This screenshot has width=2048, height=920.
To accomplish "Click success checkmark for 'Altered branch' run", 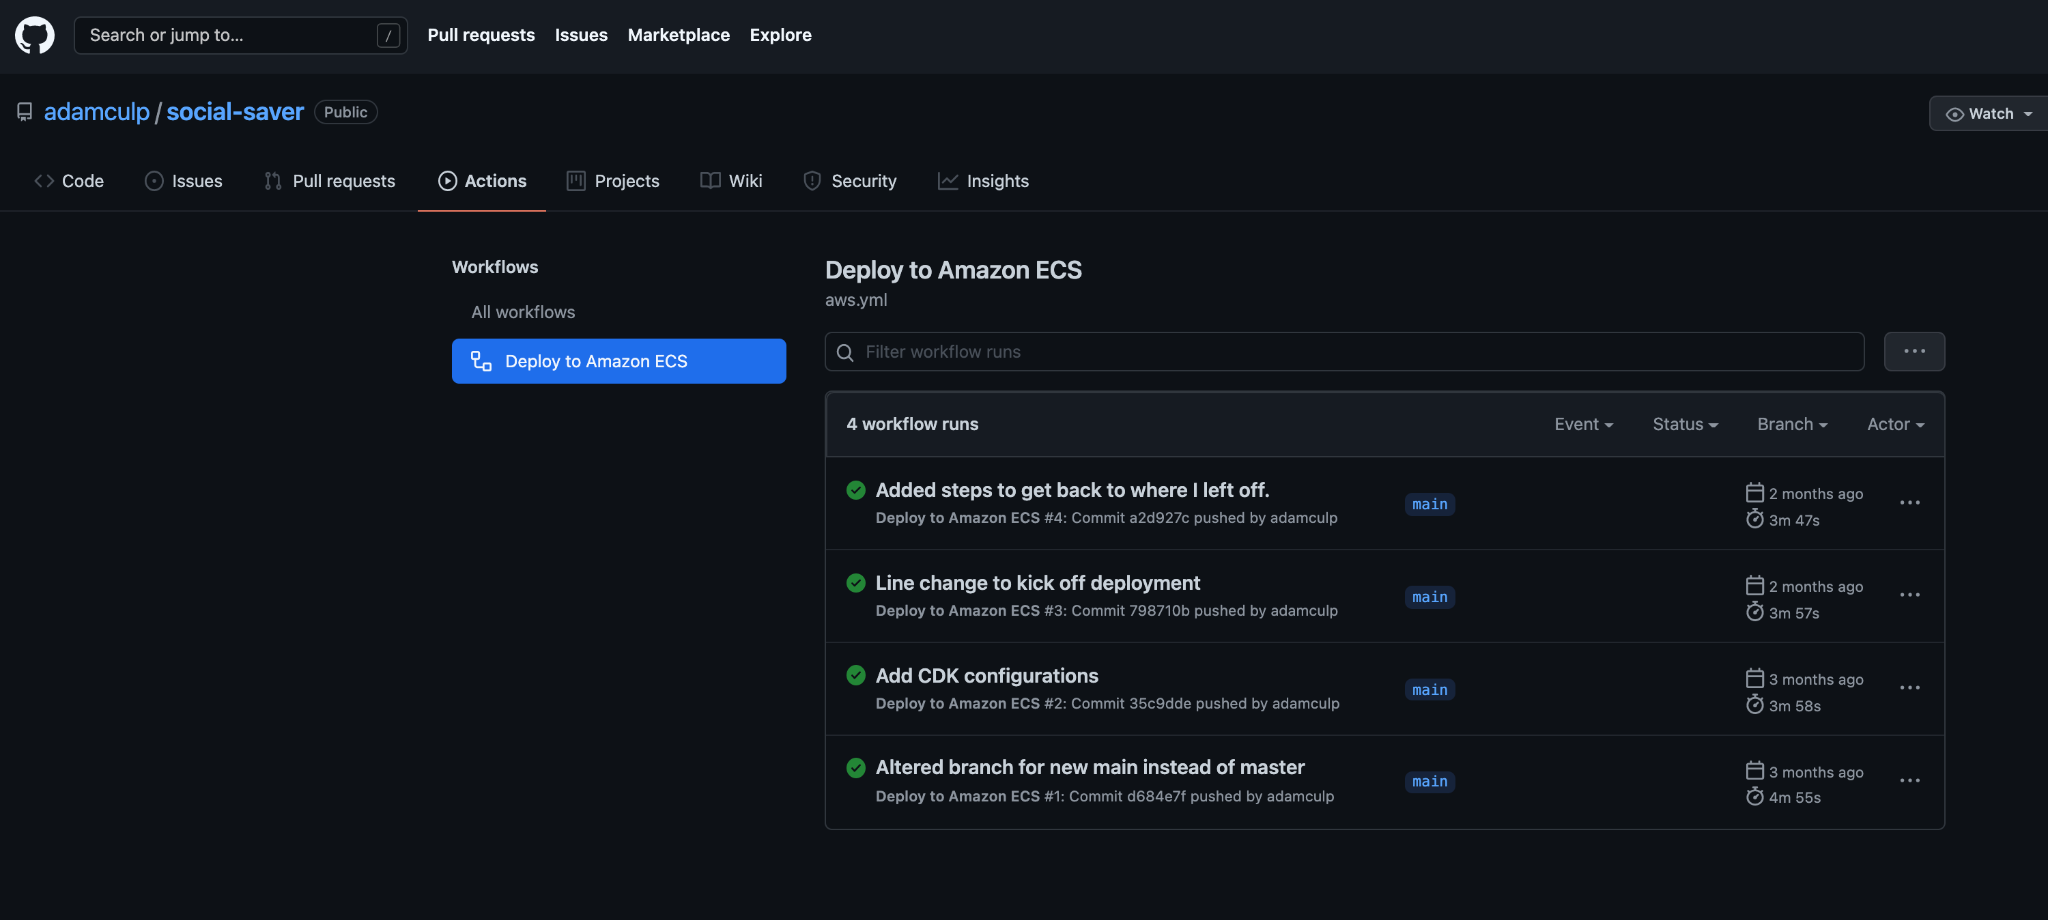I will [856, 768].
